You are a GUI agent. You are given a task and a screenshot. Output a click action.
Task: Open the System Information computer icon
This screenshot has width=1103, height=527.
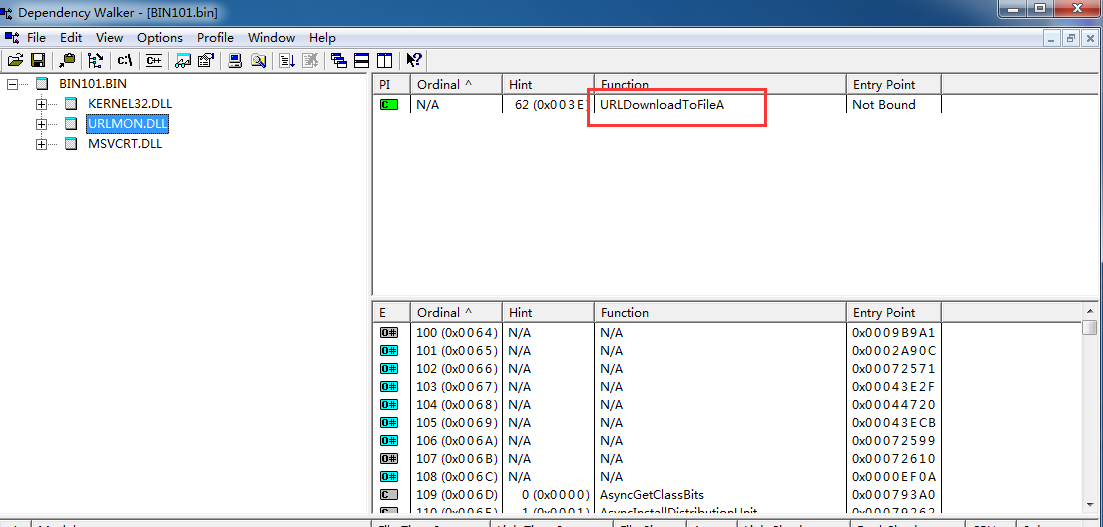point(236,61)
